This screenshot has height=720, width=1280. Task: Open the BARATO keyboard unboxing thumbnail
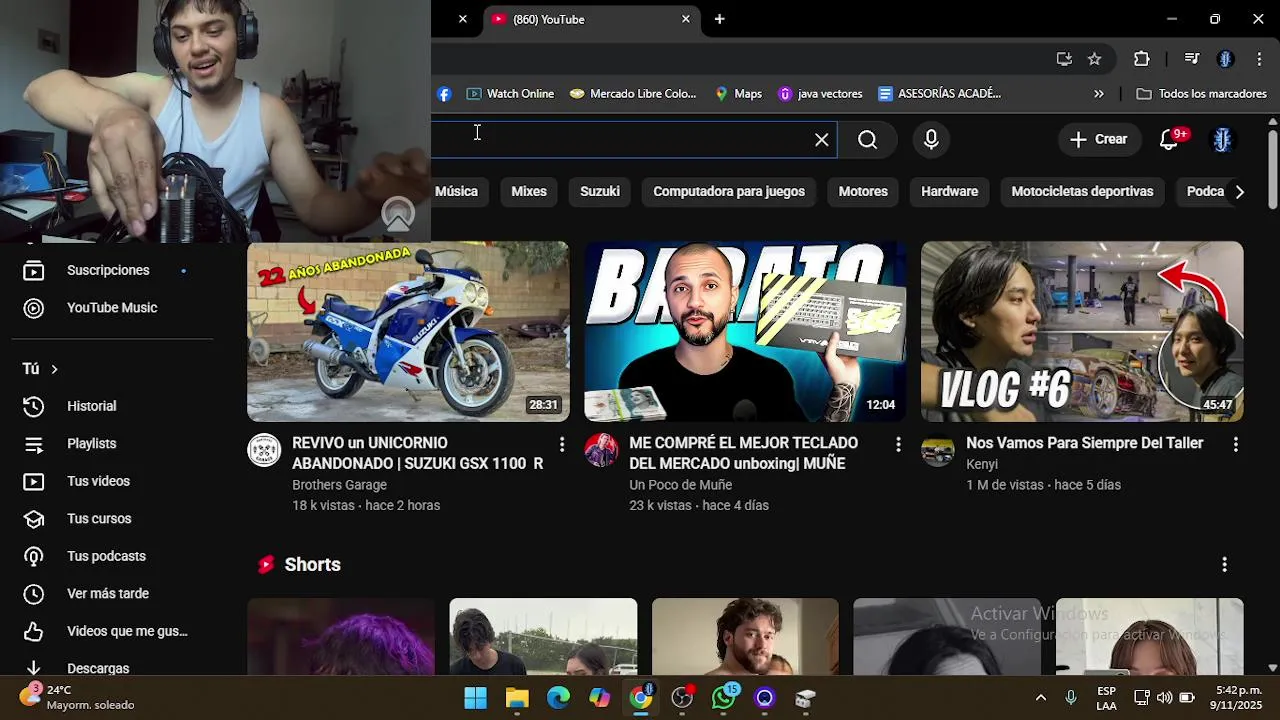pyautogui.click(x=745, y=331)
